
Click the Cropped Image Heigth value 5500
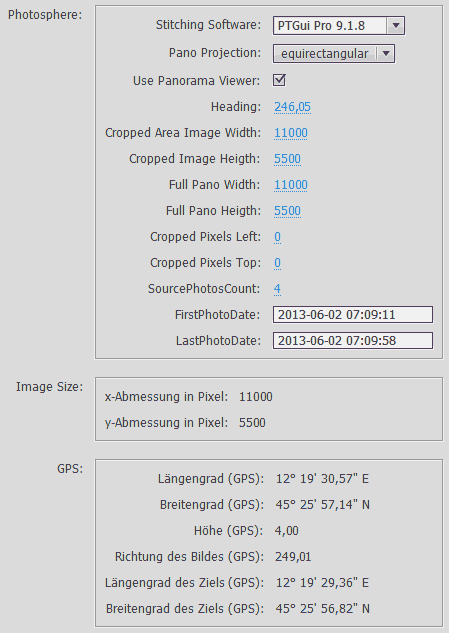[287, 159]
